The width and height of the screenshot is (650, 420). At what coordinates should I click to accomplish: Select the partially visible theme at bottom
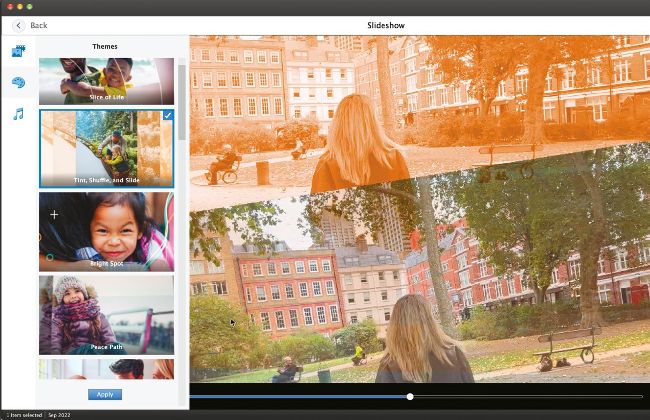106,369
